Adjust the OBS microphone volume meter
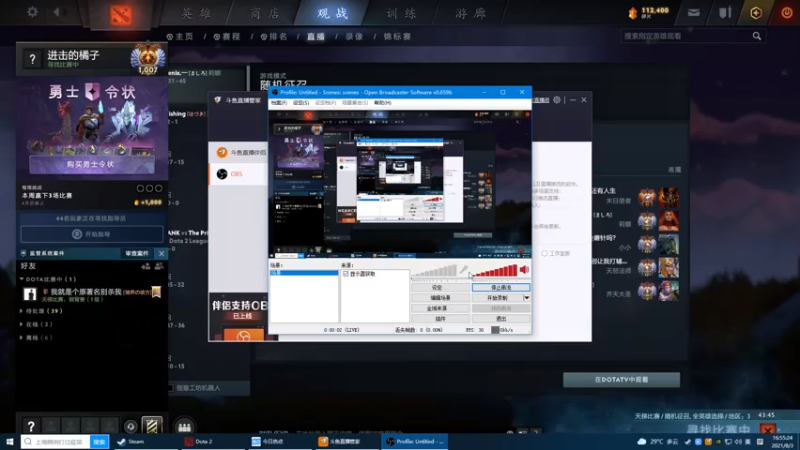Screen dimensions: 800x450 [434, 271]
